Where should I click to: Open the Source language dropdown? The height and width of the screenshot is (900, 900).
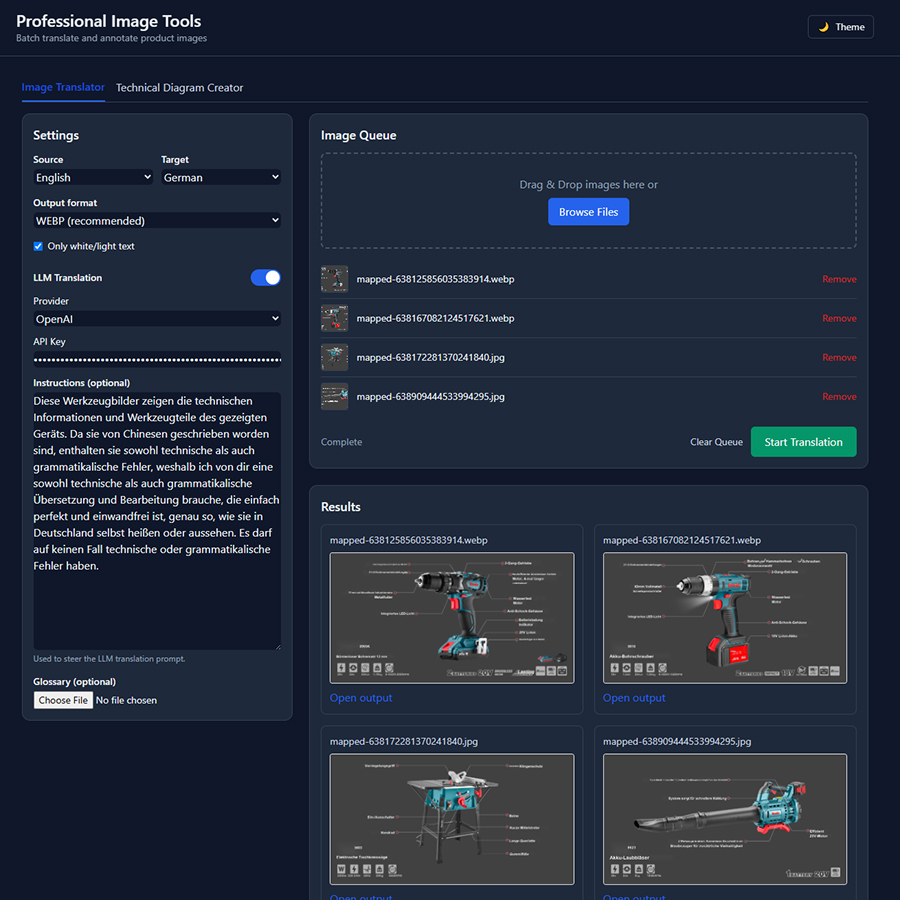tap(92, 176)
